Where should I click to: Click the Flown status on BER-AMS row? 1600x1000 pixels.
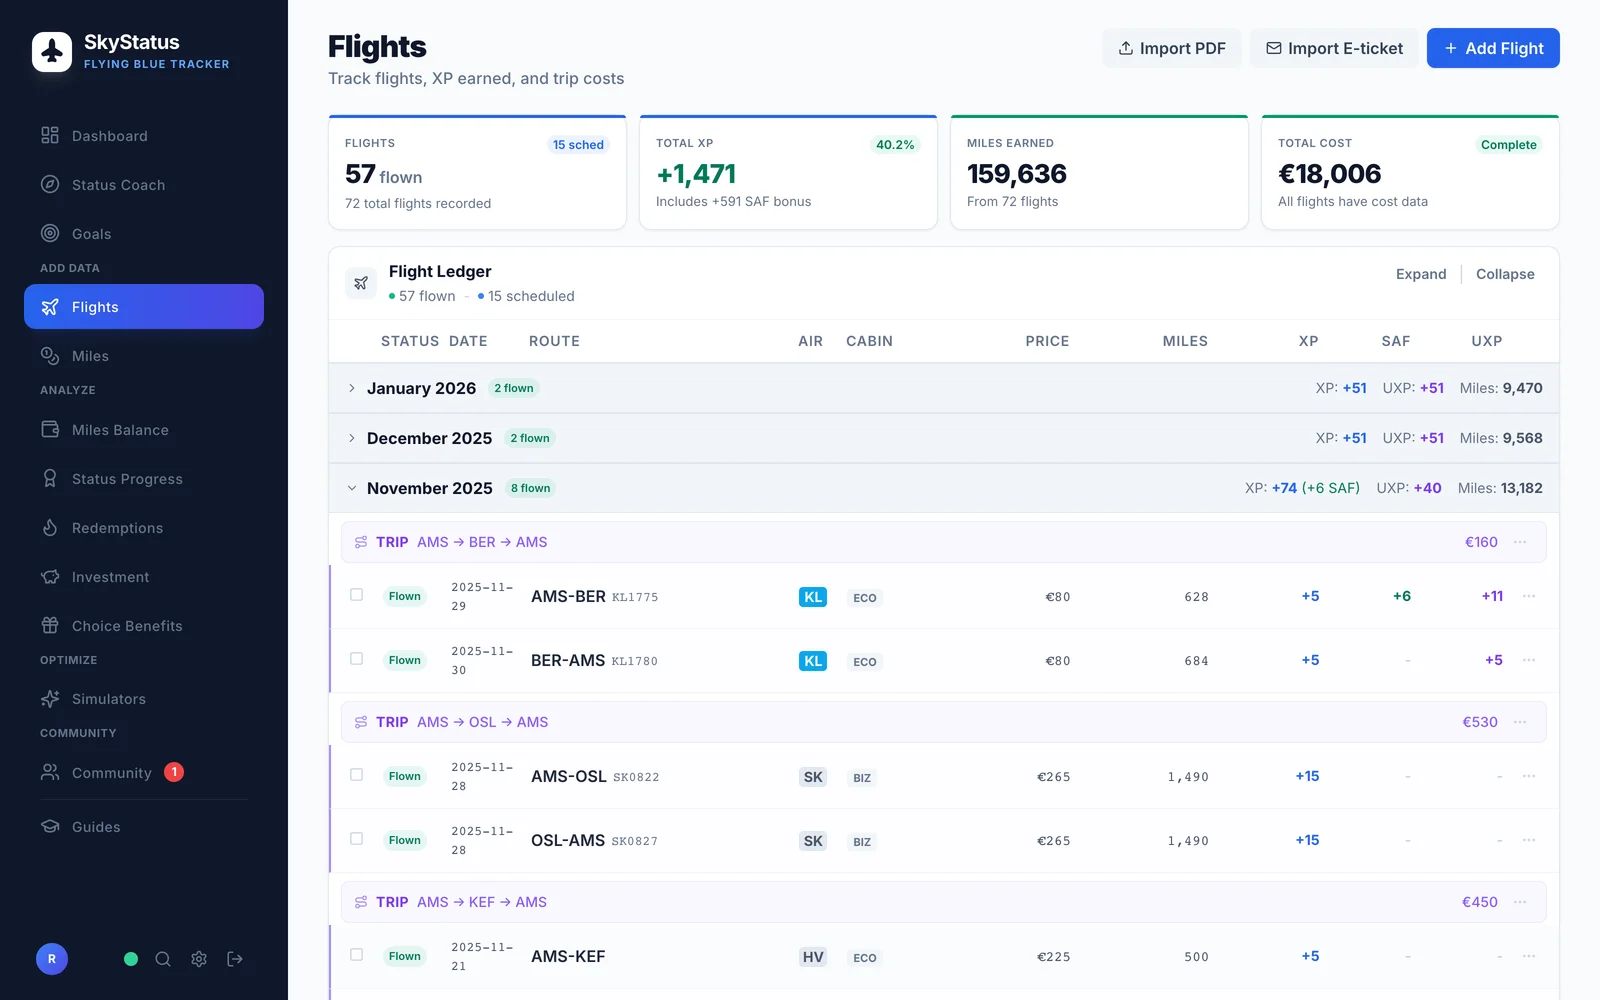coord(405,660)
